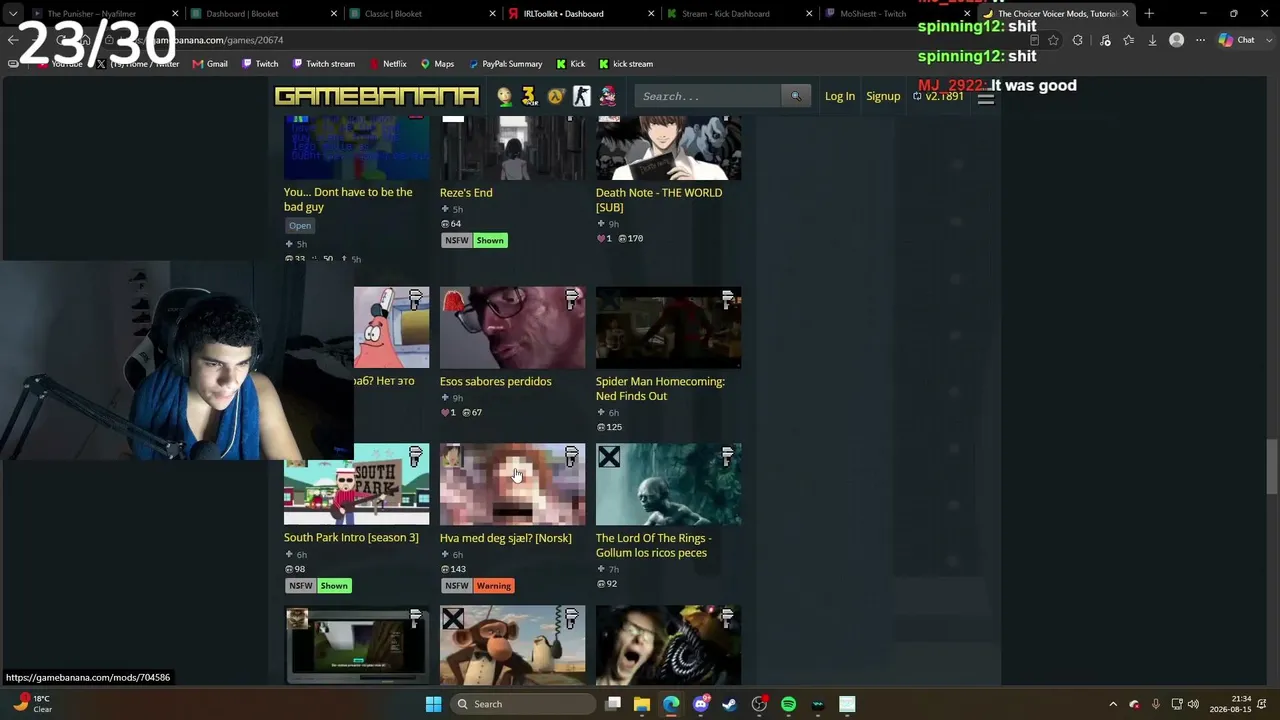The height and width of the screenshot is (720, 1280).
Task: Click the pipe icon on South Park thumbnail
Action: (x=416, y=457)
